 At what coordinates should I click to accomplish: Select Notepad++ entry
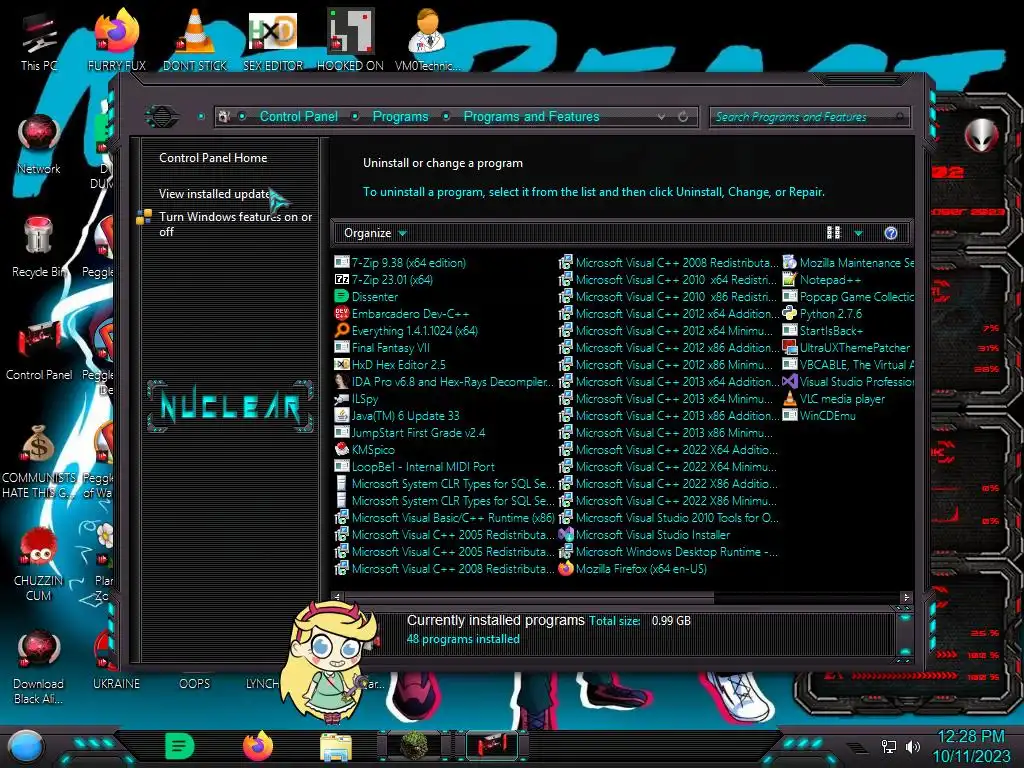click(x=822, y=280)
